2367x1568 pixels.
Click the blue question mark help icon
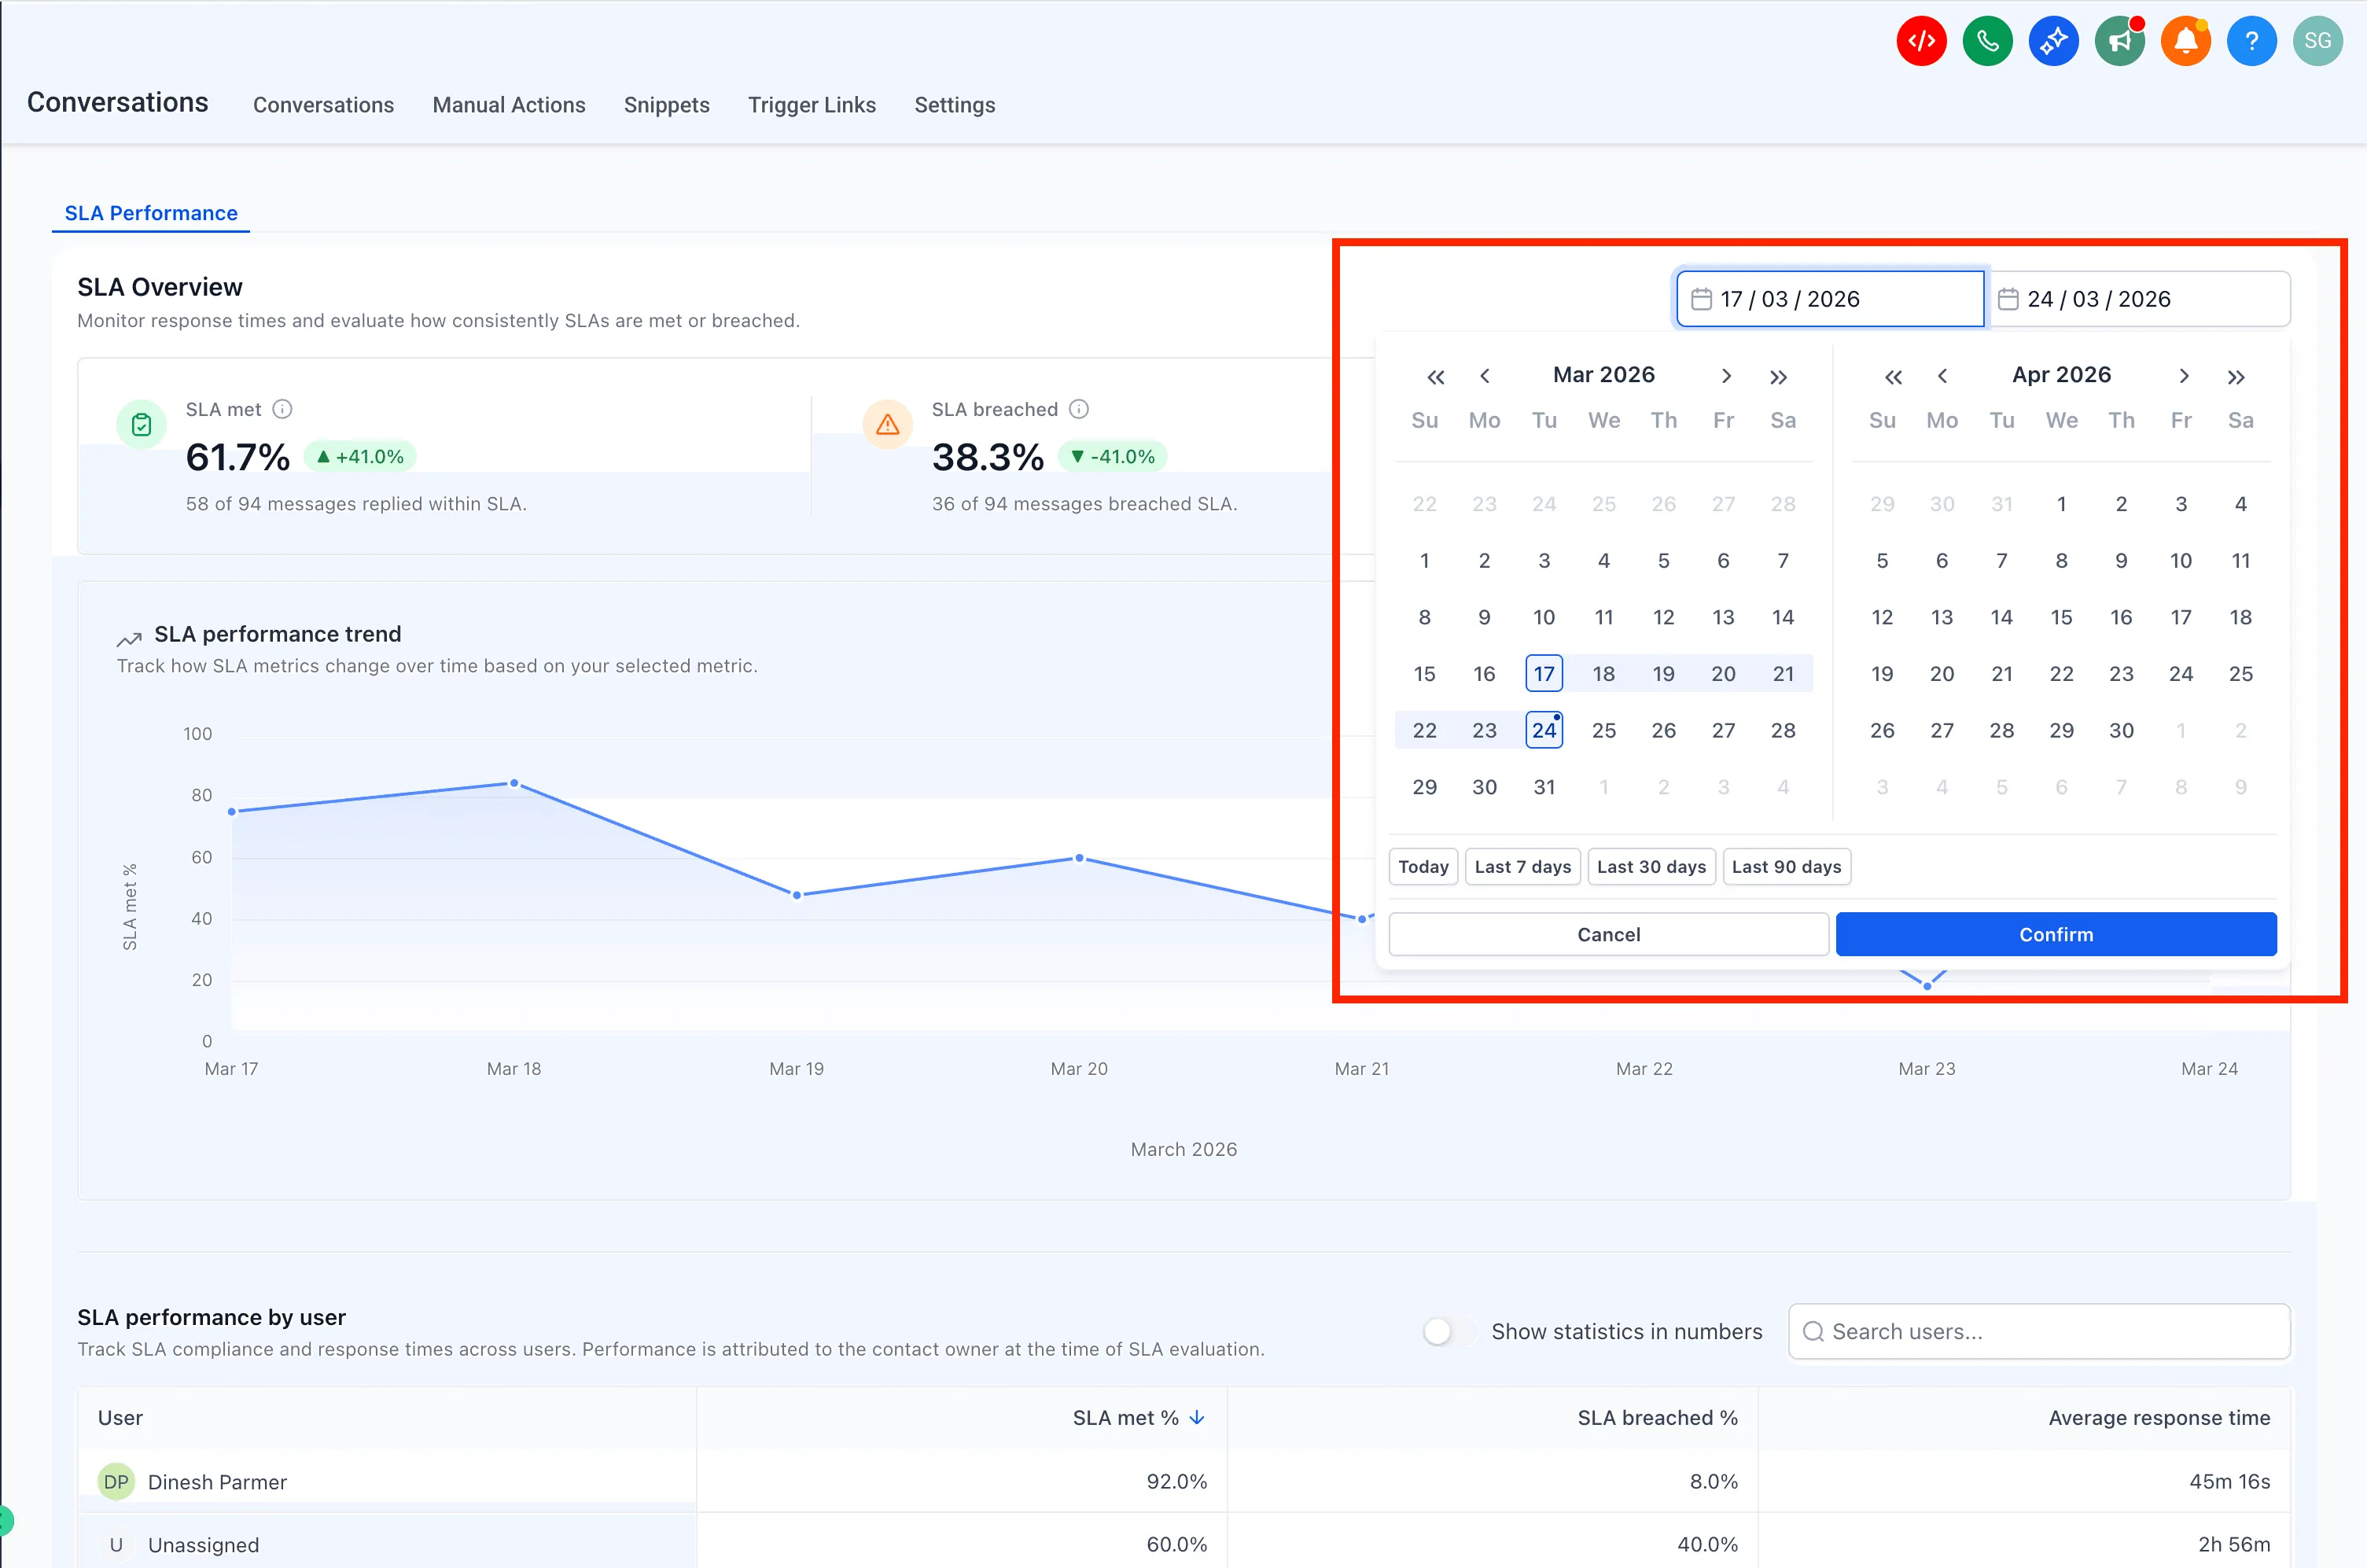tap(2251, 41)
